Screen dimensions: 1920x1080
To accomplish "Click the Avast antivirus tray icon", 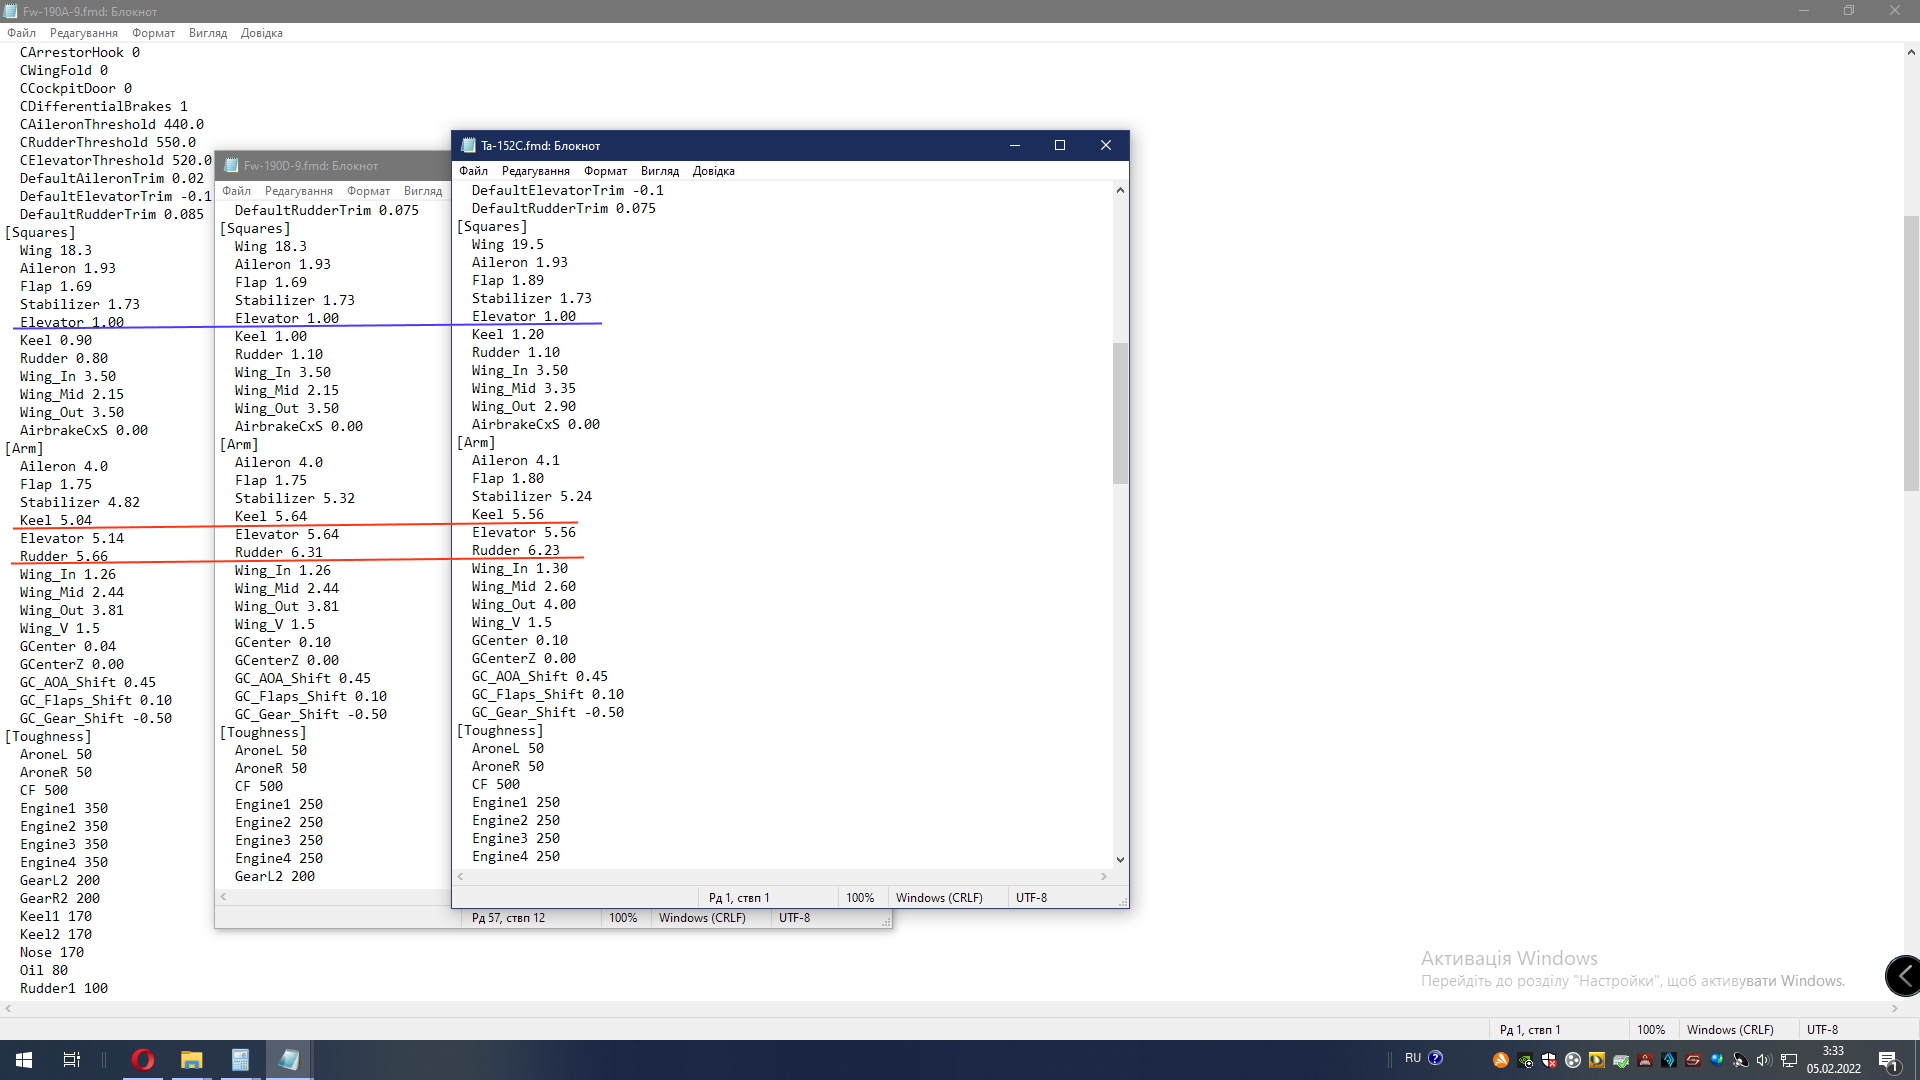I will [1501, 1060].
